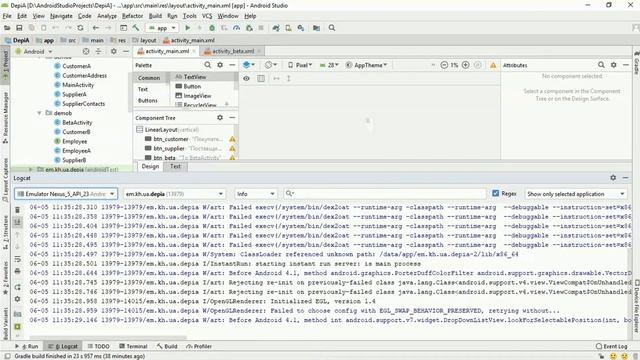Navigate back with the left arrow icon

pos(96,28)
